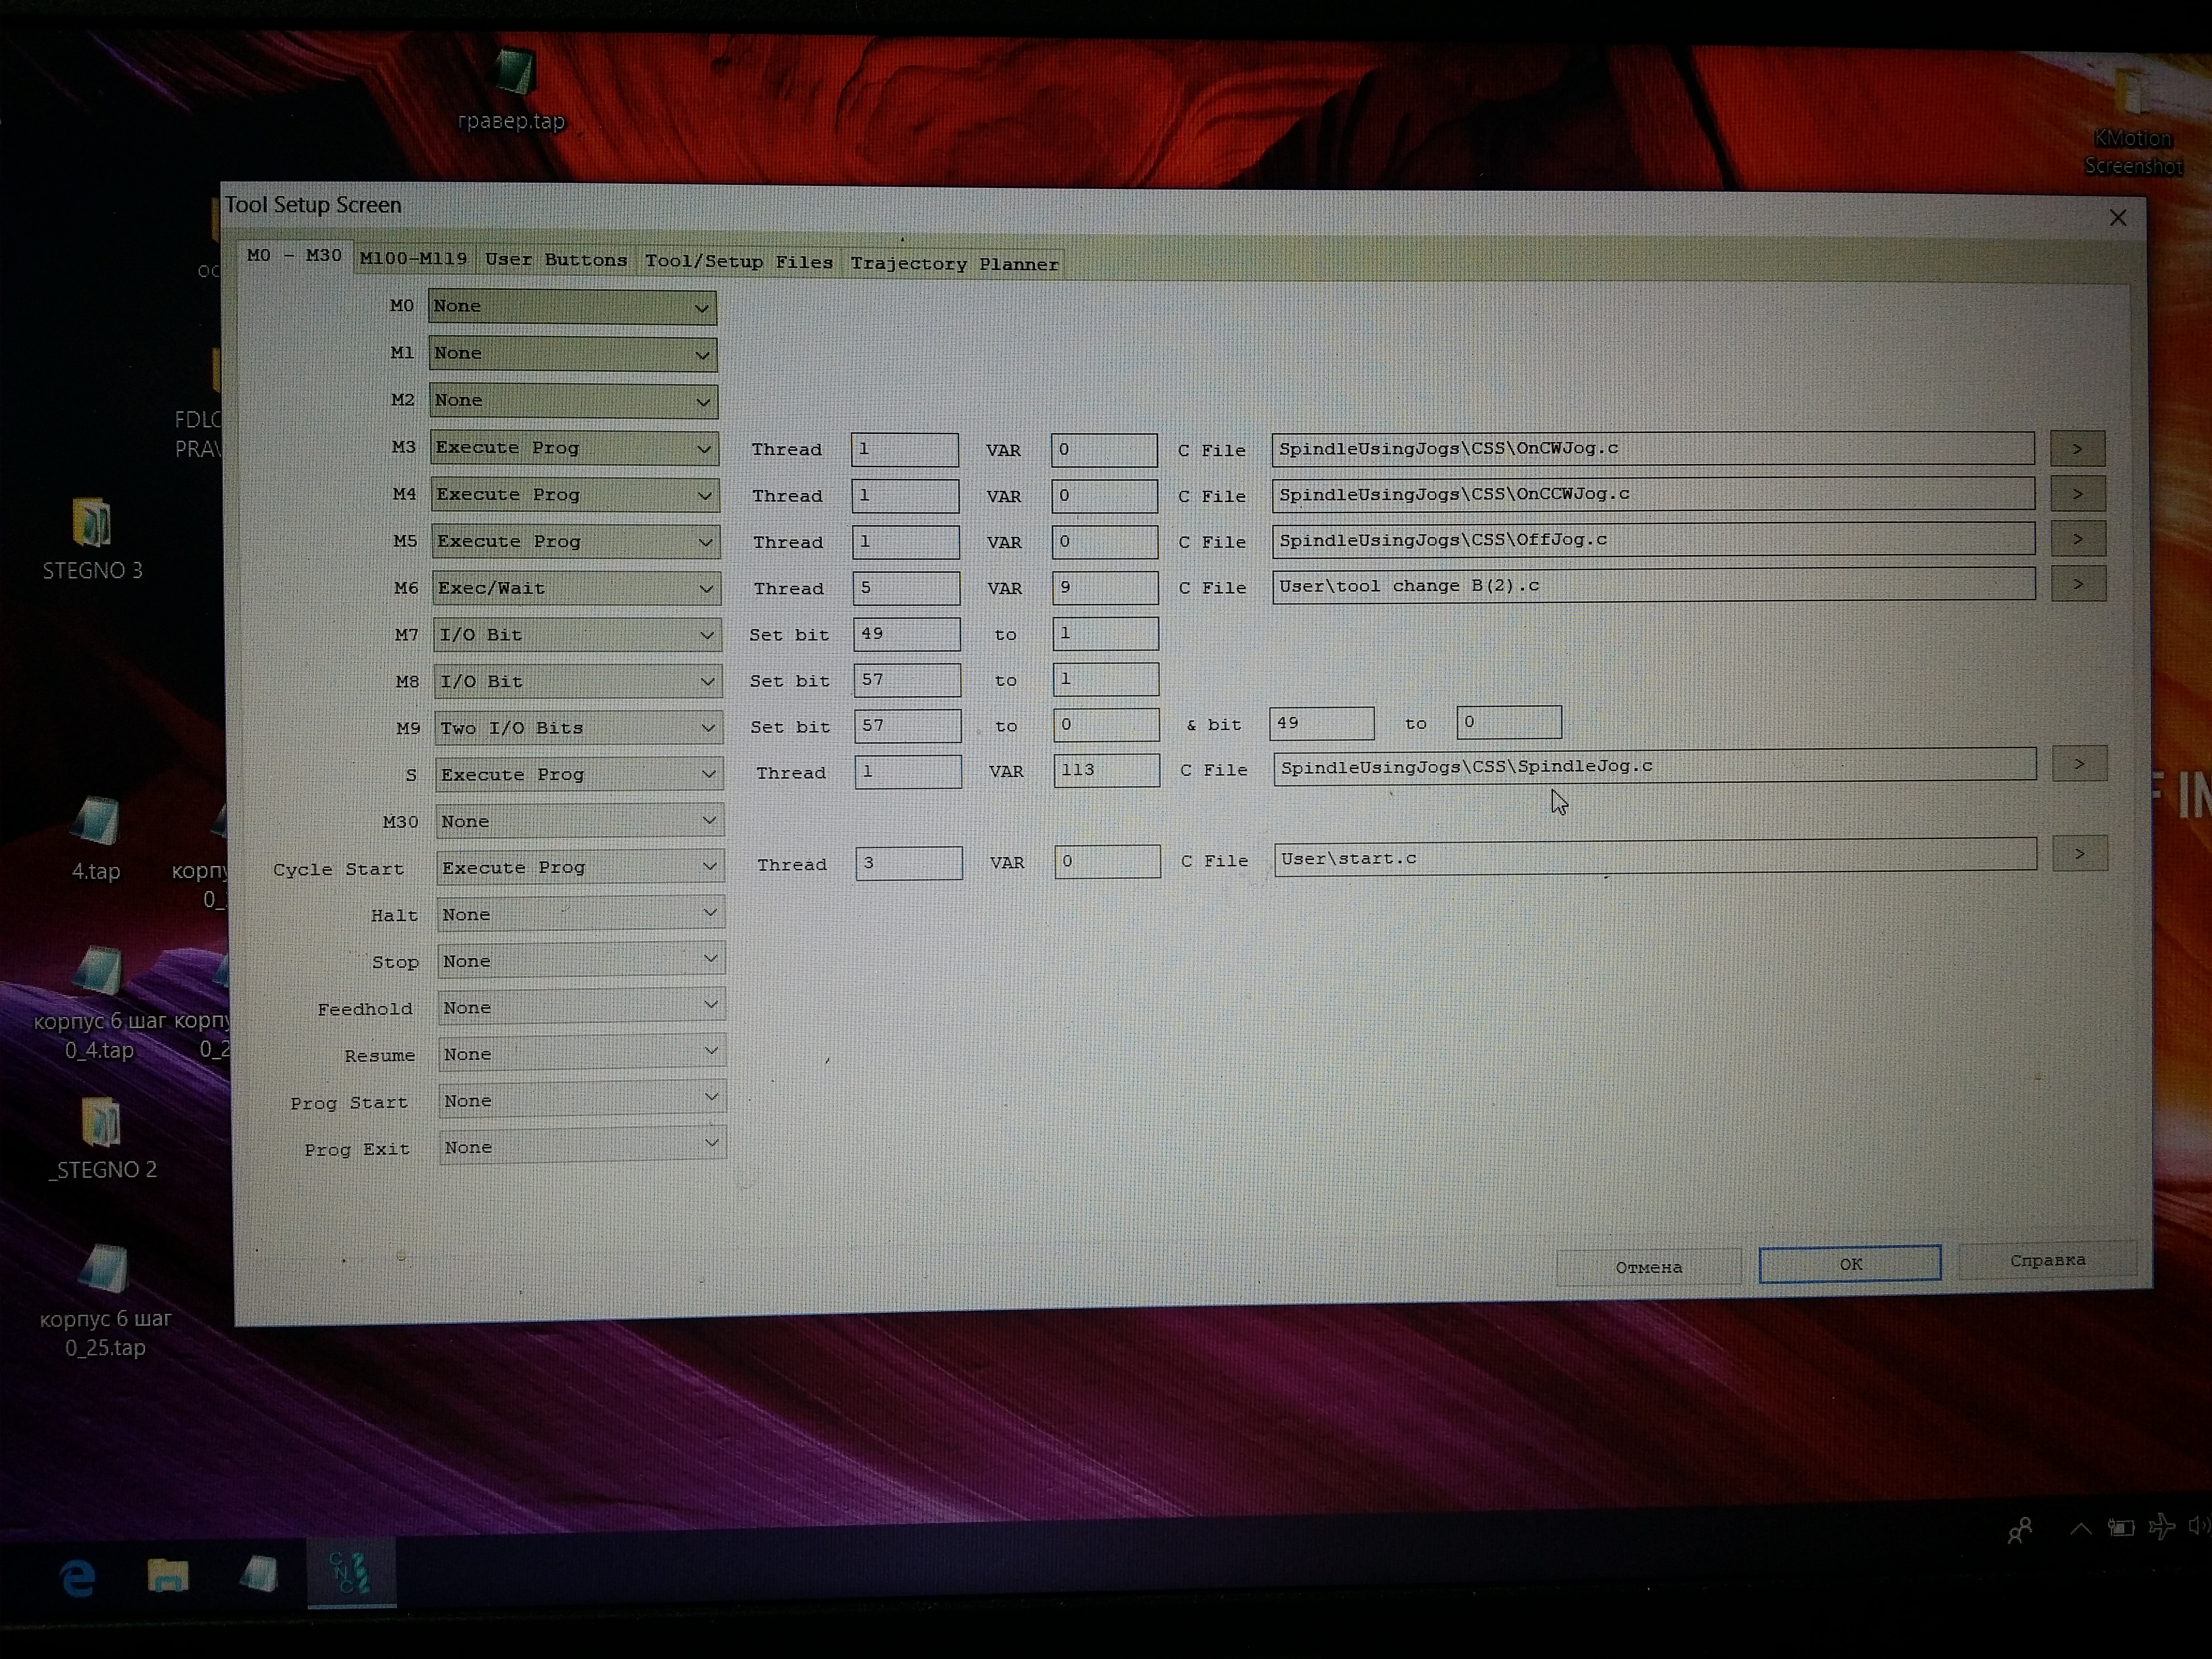Click the гравер.tap desktop file icon
This screenshot has width=2212, height=1659.
515,73
